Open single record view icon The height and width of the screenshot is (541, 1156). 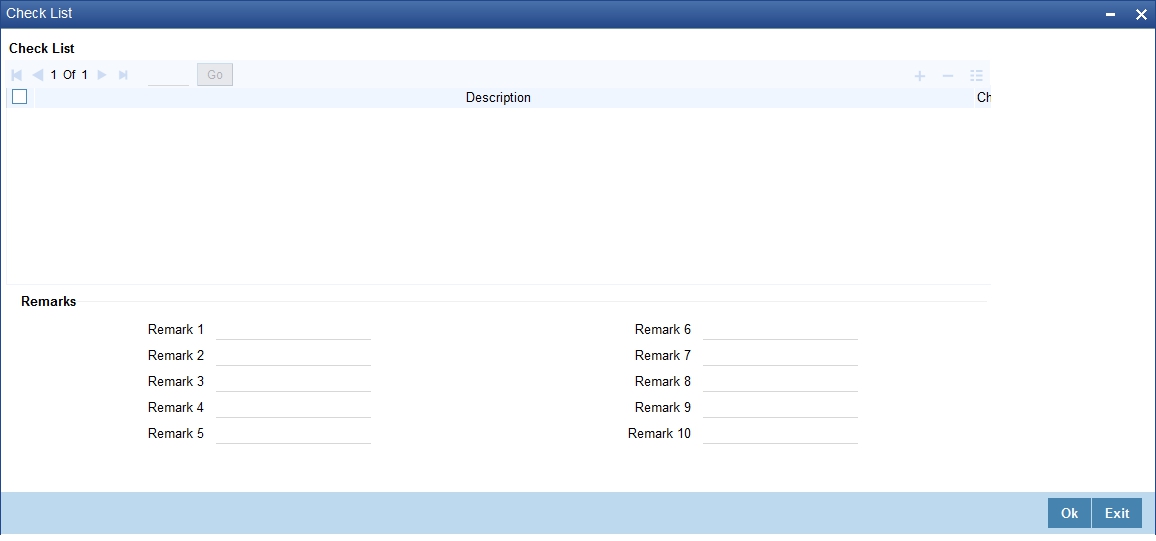[977, 76]
